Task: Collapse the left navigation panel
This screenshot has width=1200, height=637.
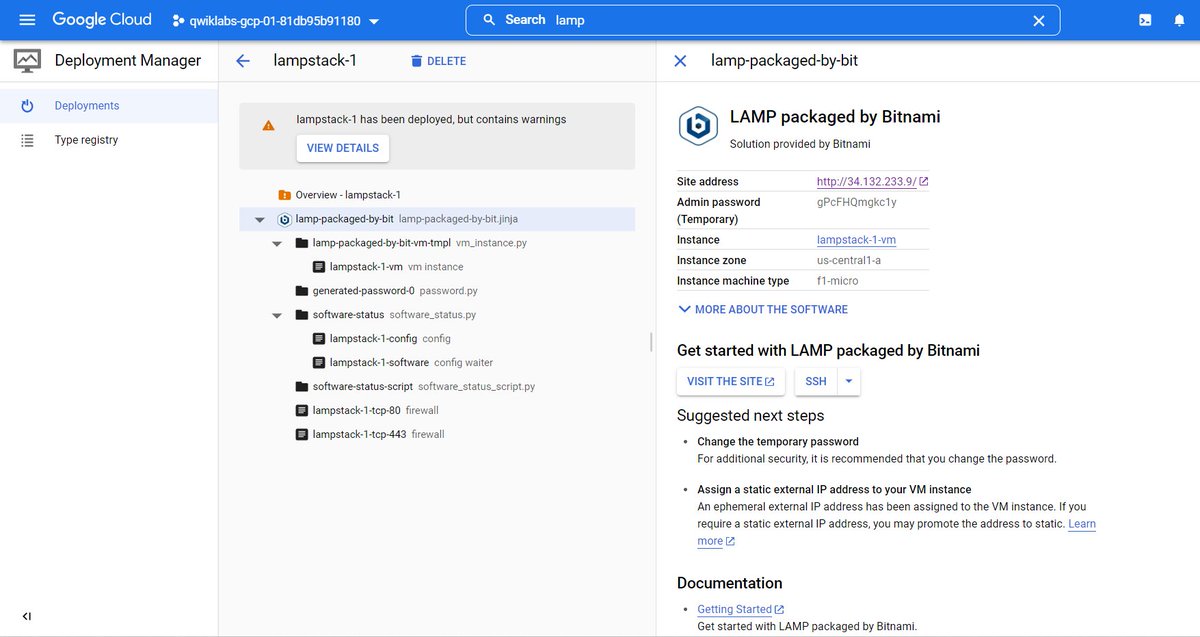Action: (x=27, y=616)
